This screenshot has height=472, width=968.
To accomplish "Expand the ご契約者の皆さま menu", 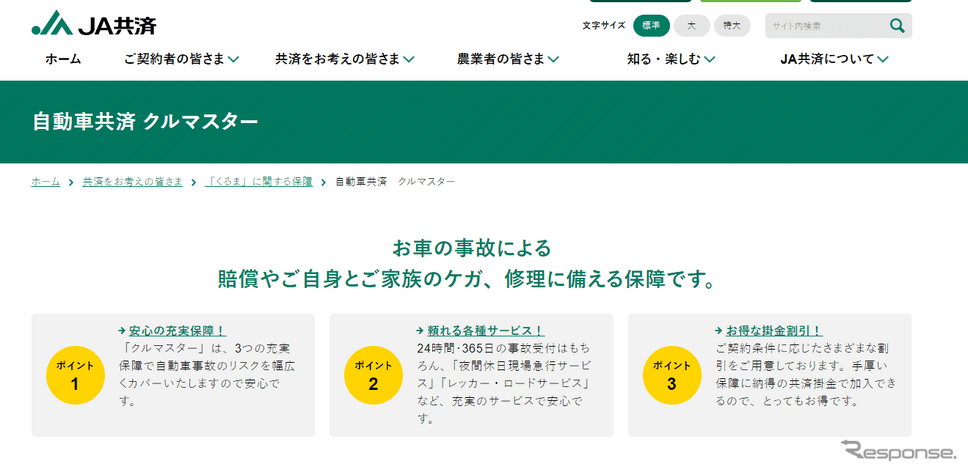I will pos(181,59).
